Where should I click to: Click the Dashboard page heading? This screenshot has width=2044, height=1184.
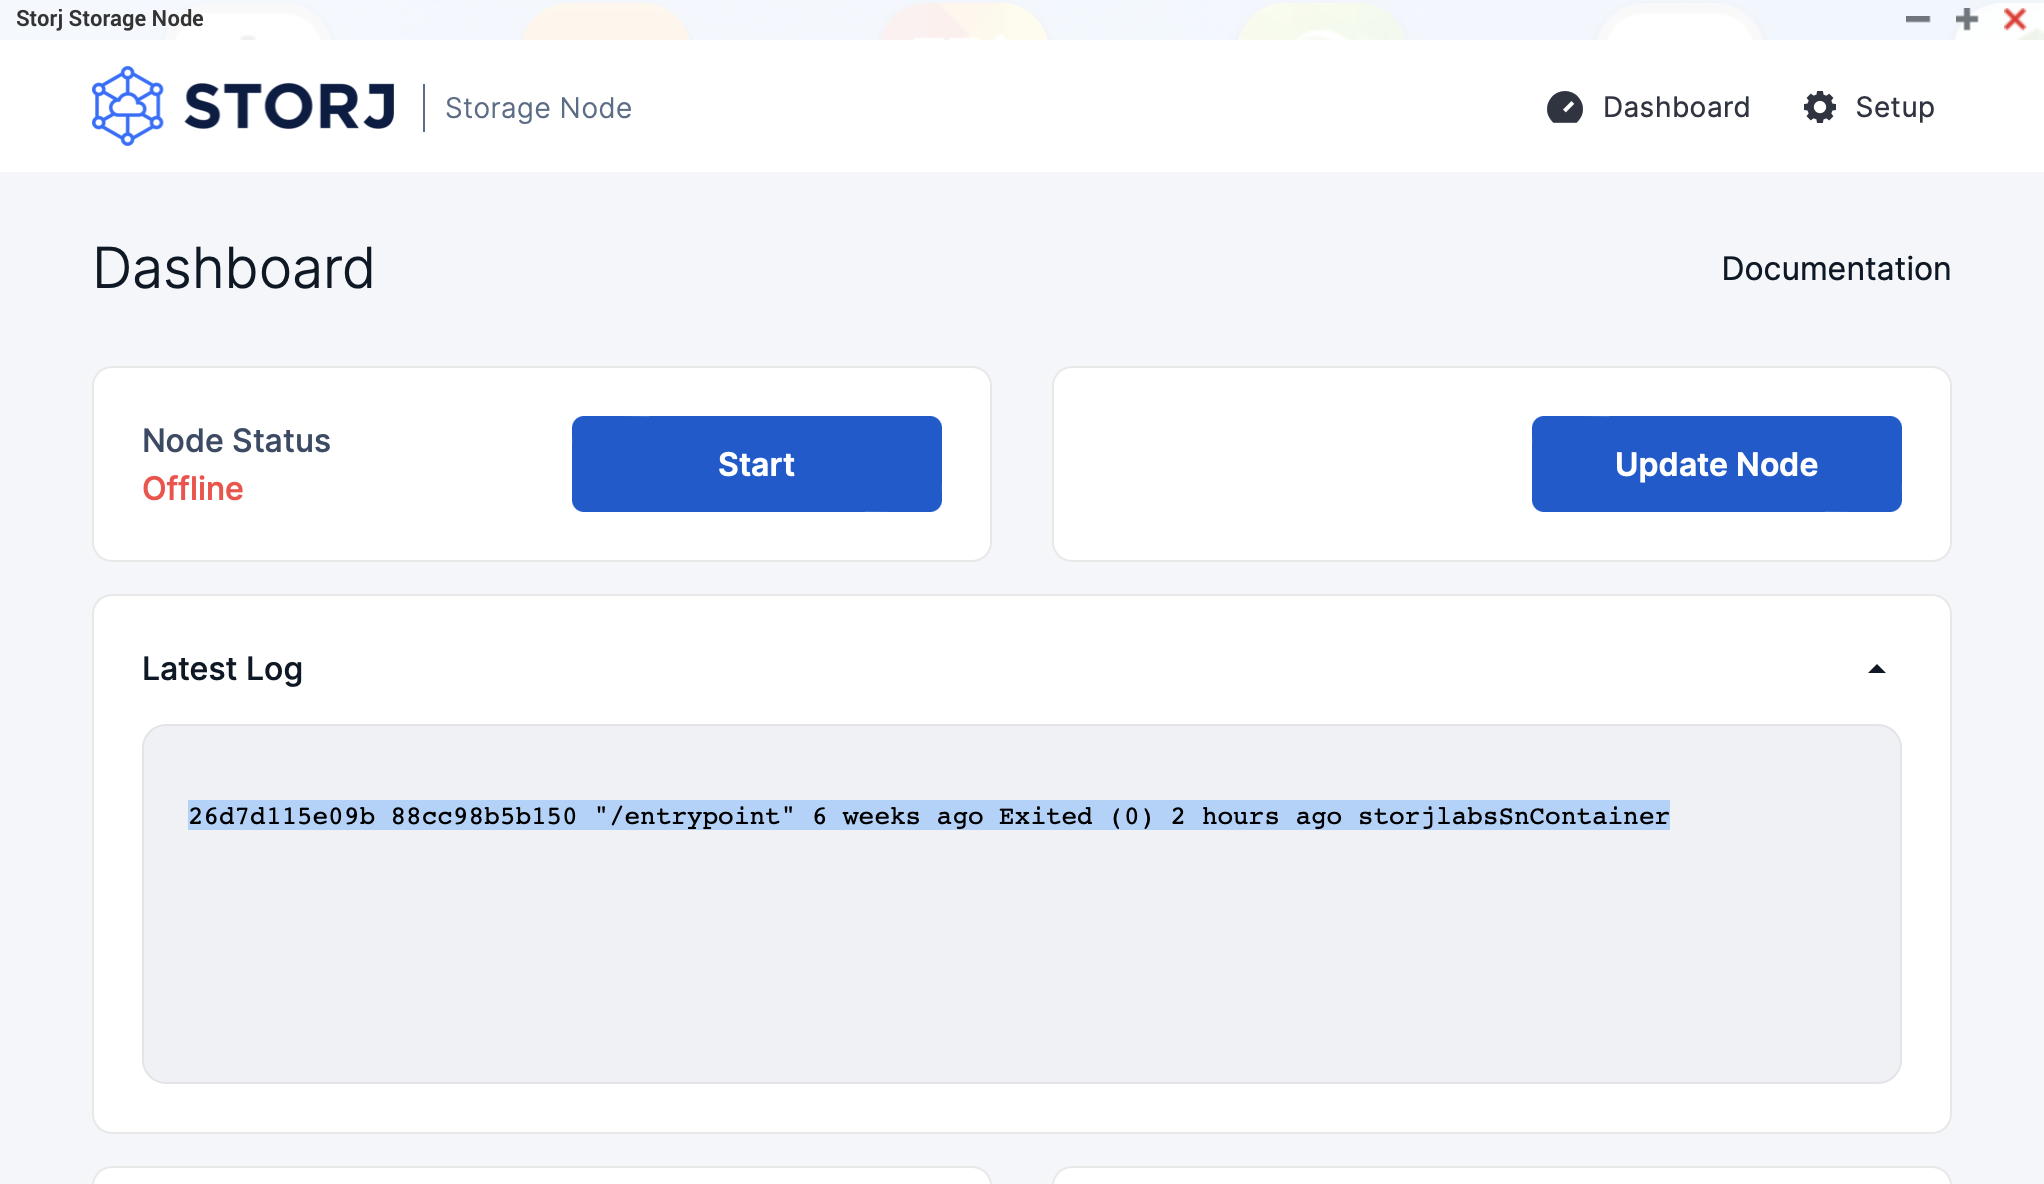233,267
